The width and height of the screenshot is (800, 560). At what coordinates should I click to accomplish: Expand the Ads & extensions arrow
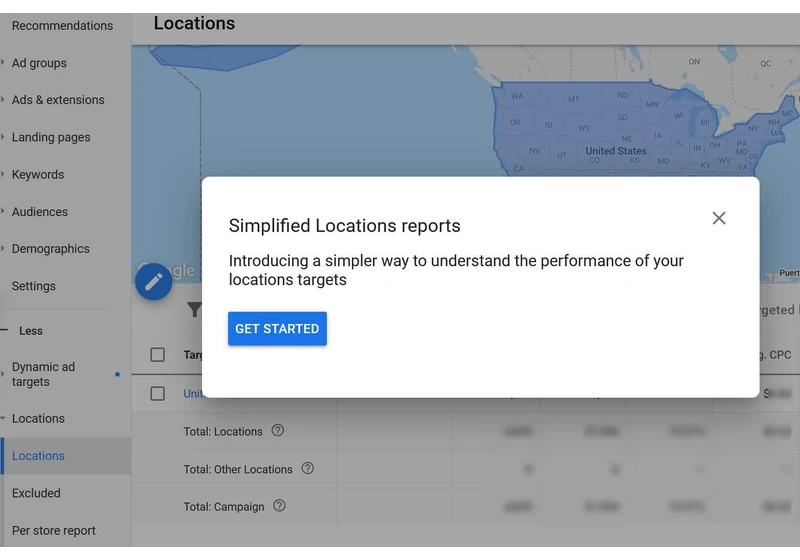pos(3,99)
